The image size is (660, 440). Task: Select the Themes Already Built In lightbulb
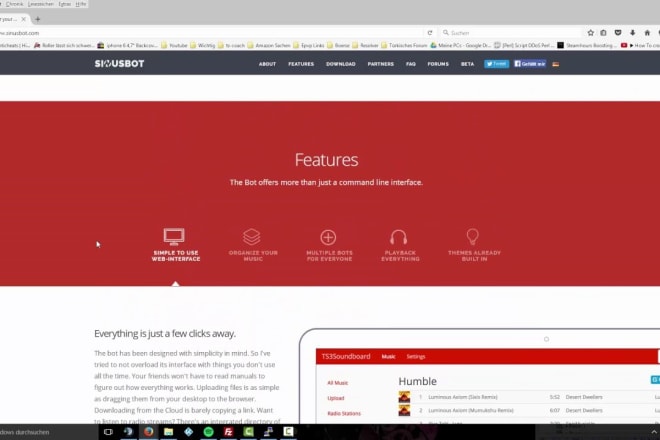(473, 237)
